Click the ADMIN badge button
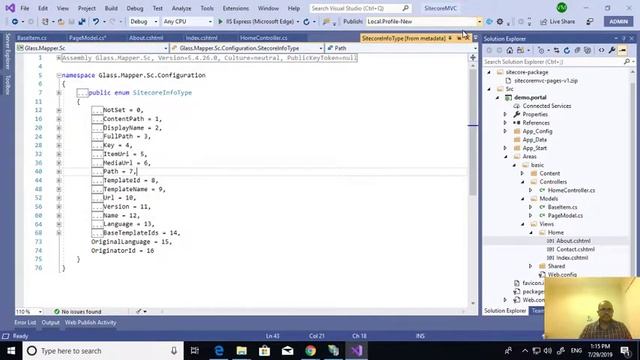This screenshot has width=640, height=360. tap(618, 22)
